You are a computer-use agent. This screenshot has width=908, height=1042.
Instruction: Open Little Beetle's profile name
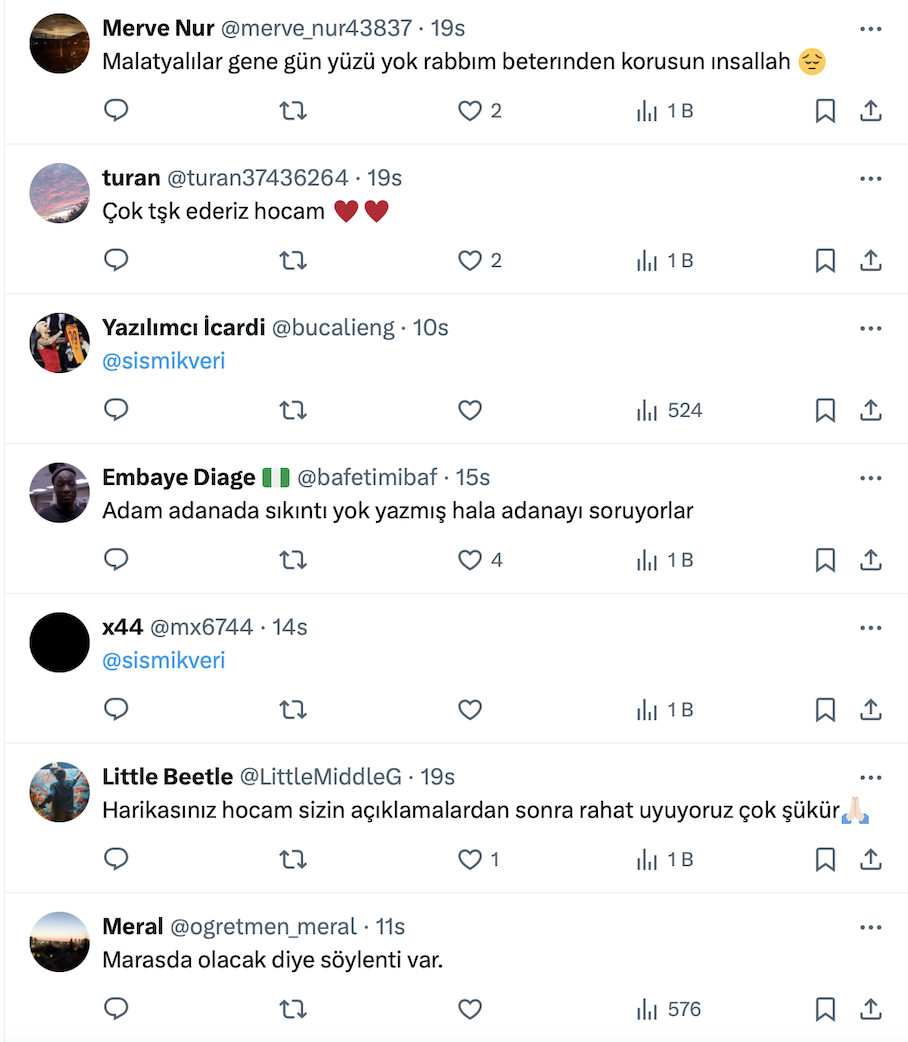click(167, 777)
